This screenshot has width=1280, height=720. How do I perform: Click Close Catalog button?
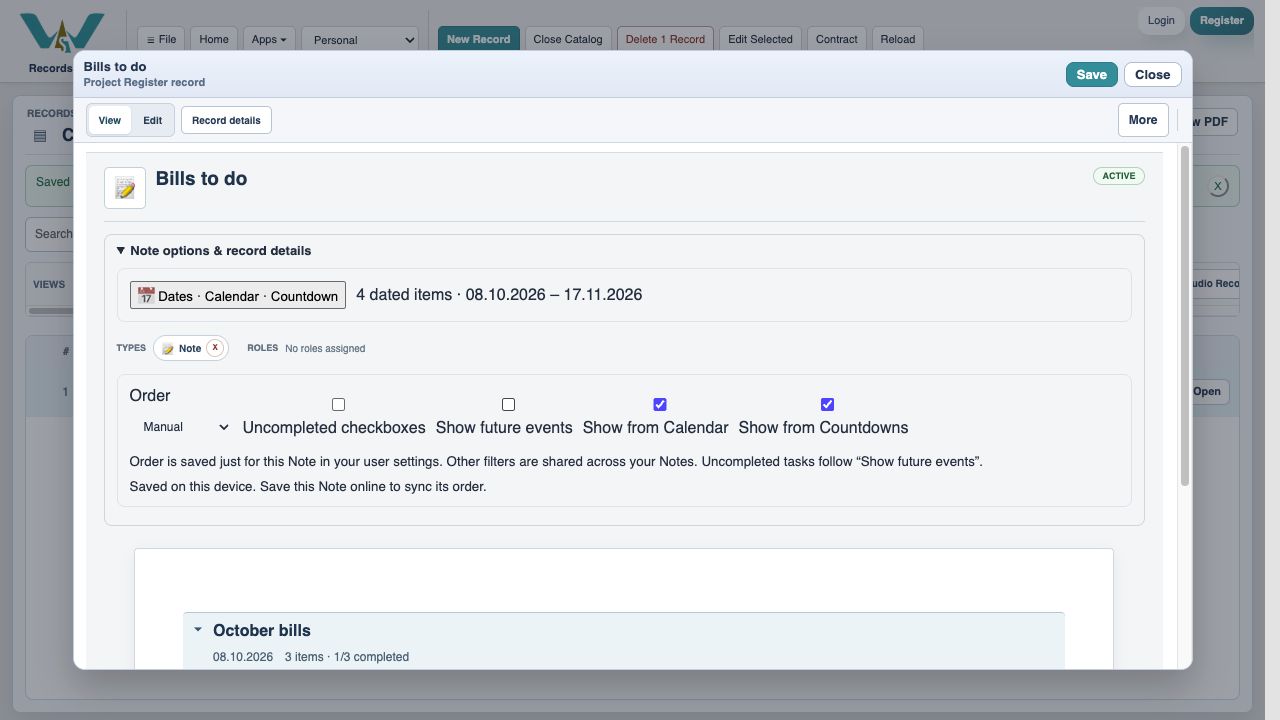coord(568,39)
